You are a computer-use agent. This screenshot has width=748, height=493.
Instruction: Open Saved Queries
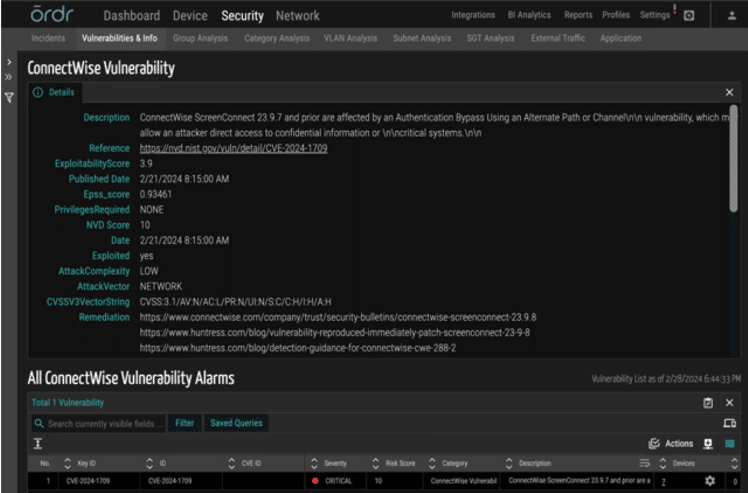[236, 423]
